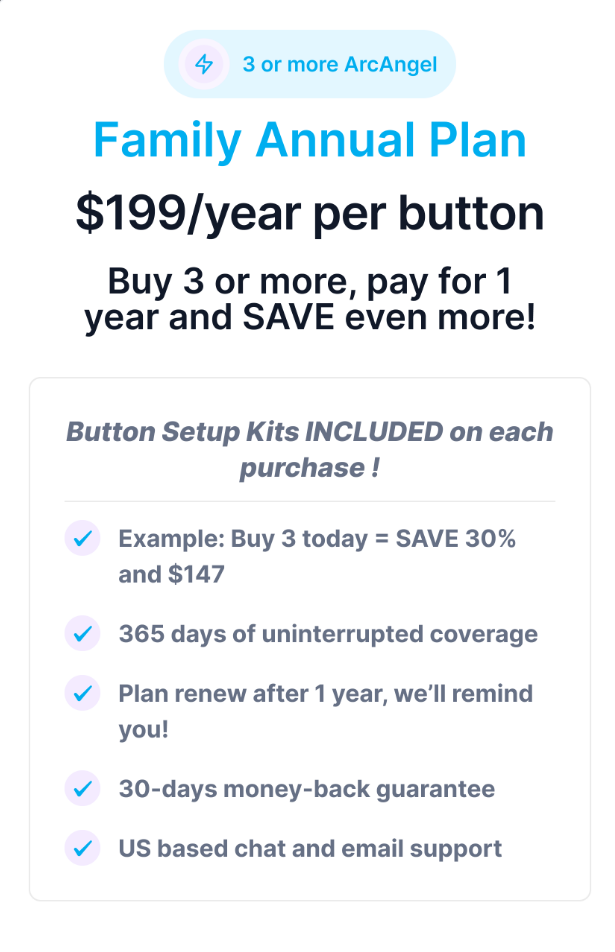Click the lightning bolt icon in the badge
This screenshot has width=615, height=952.
click(204, 65)
